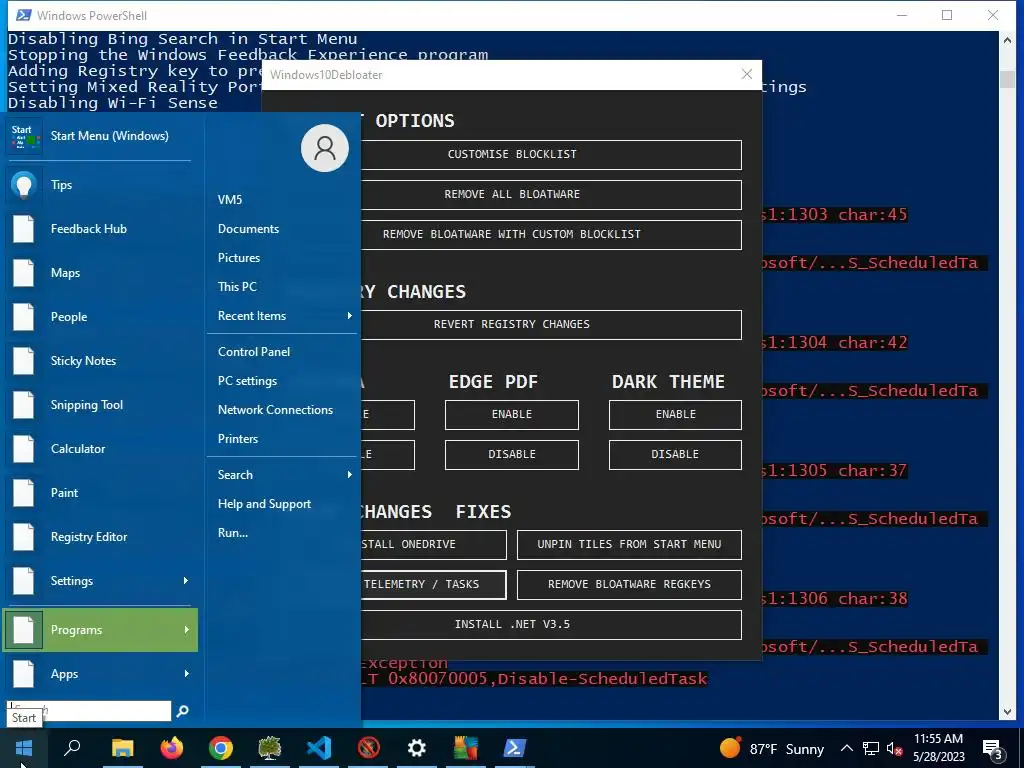Disable Dark Theme
The image size is (1024, 768).
[x=675, y=455]
